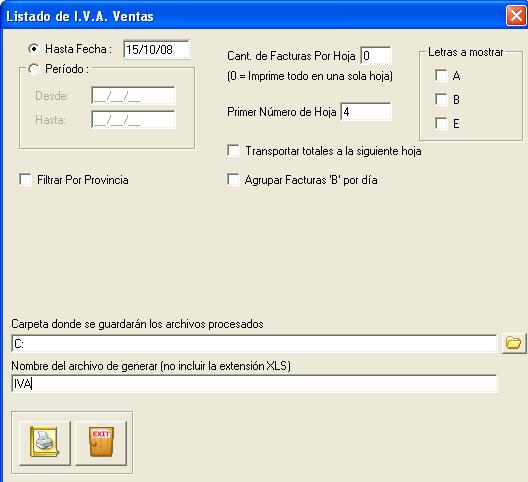Click the Cant. de Facturas Por Hoja field
Viewport: 528px width, 482px height.
click(x=376, y=56)
